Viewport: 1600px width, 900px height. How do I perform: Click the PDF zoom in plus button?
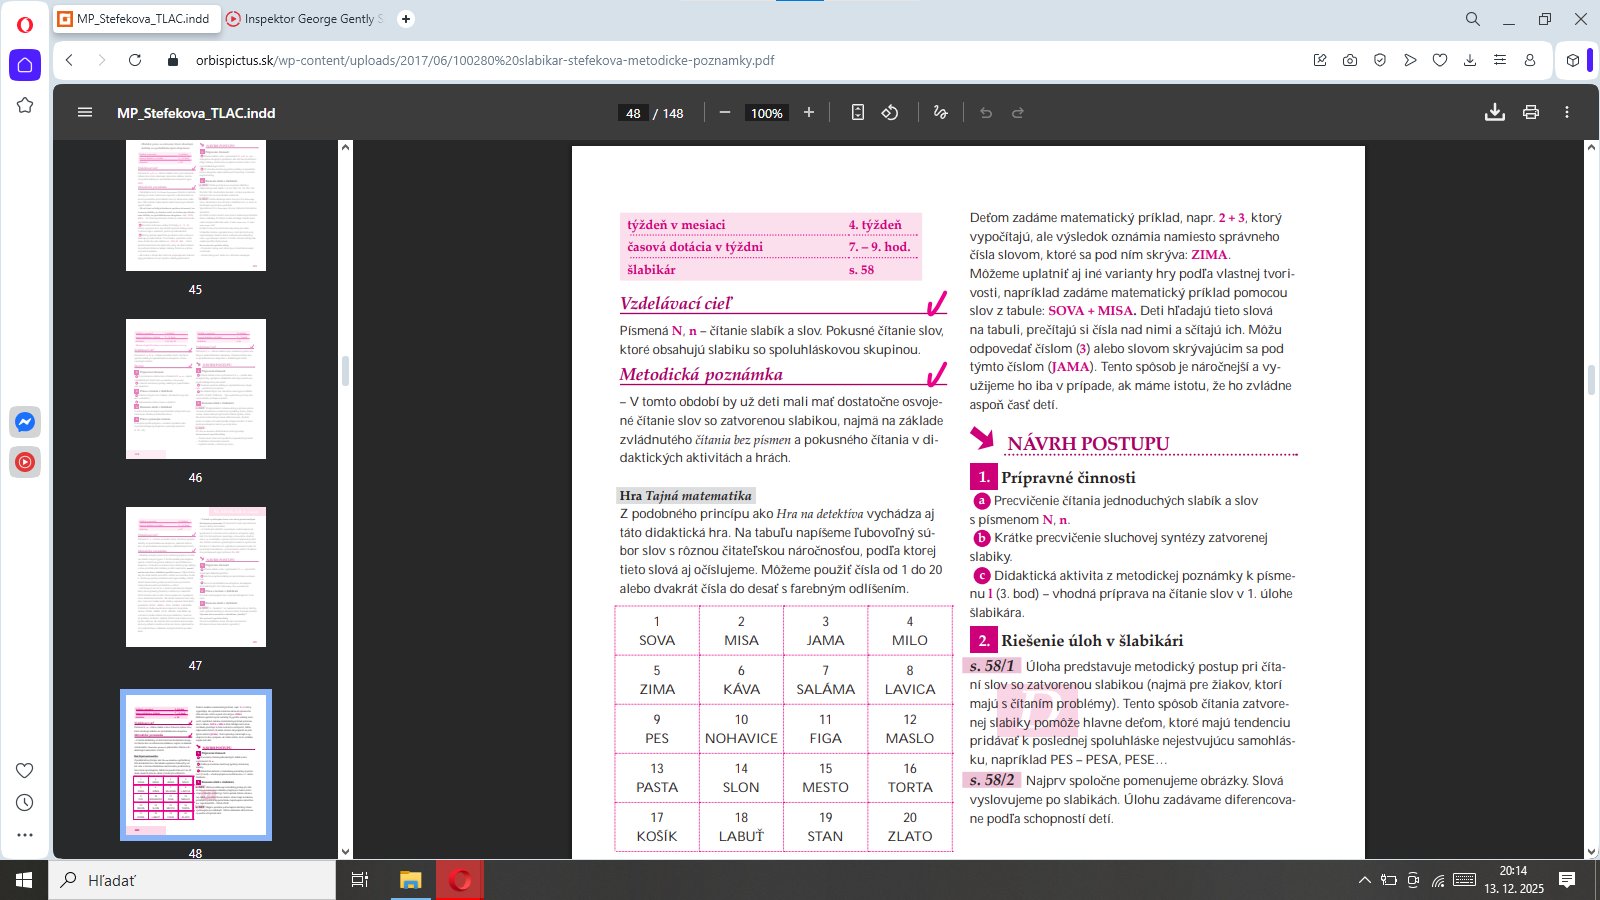tap(809, 113)
